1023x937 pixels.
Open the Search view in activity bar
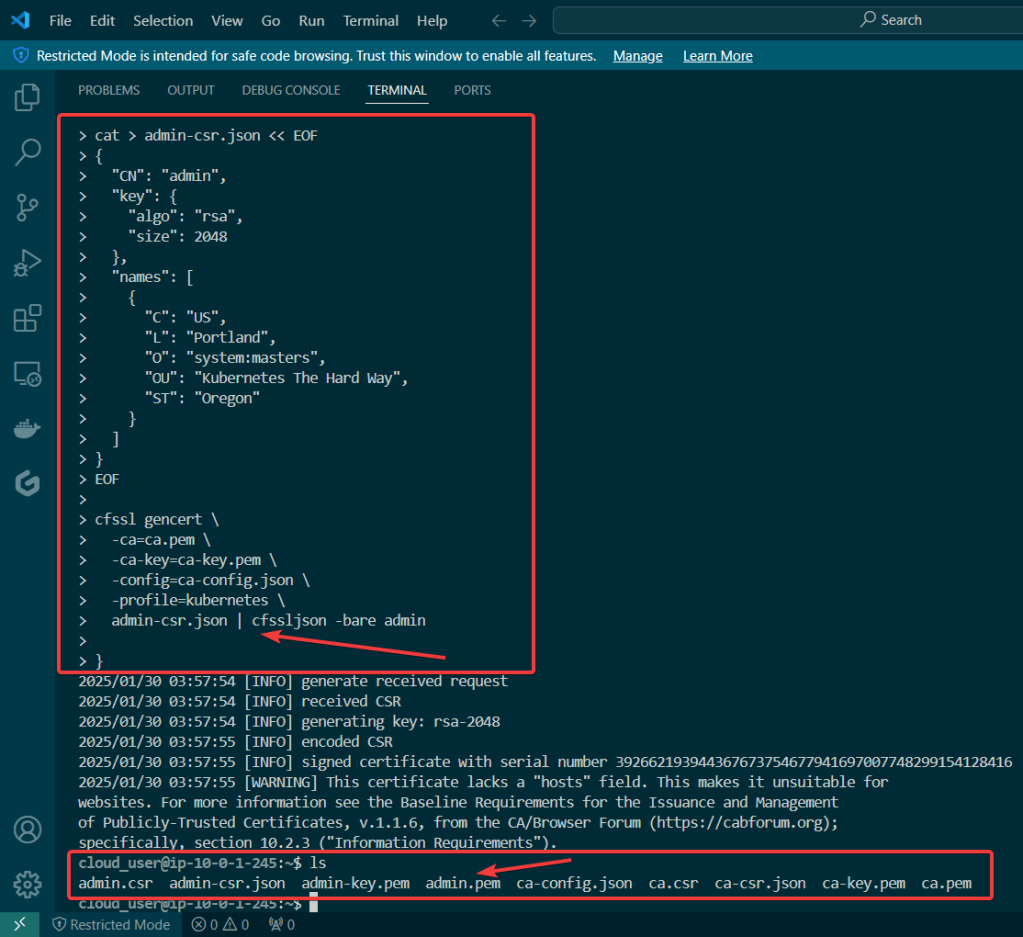[x=27, y=153]
